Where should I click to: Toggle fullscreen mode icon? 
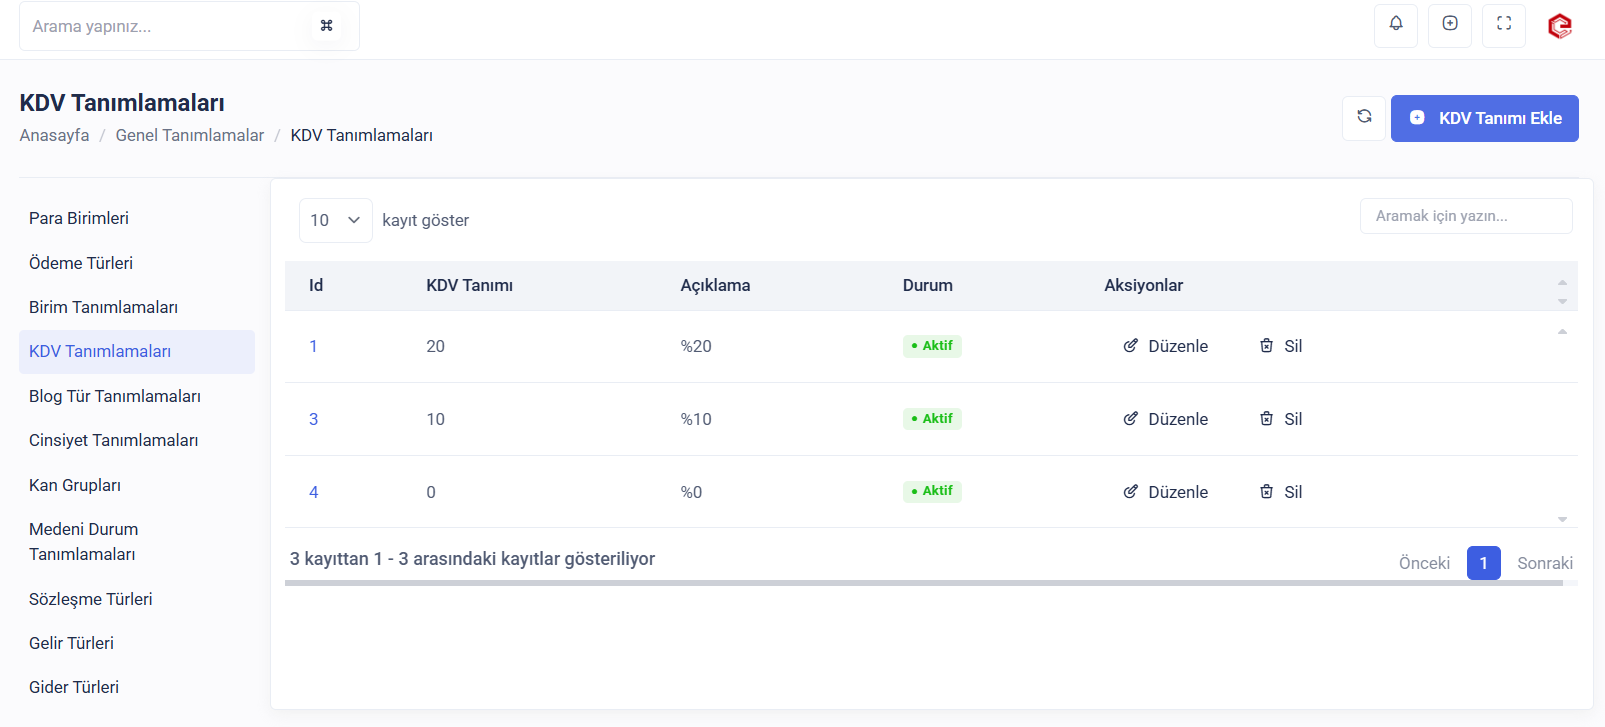coord(1503,24)
